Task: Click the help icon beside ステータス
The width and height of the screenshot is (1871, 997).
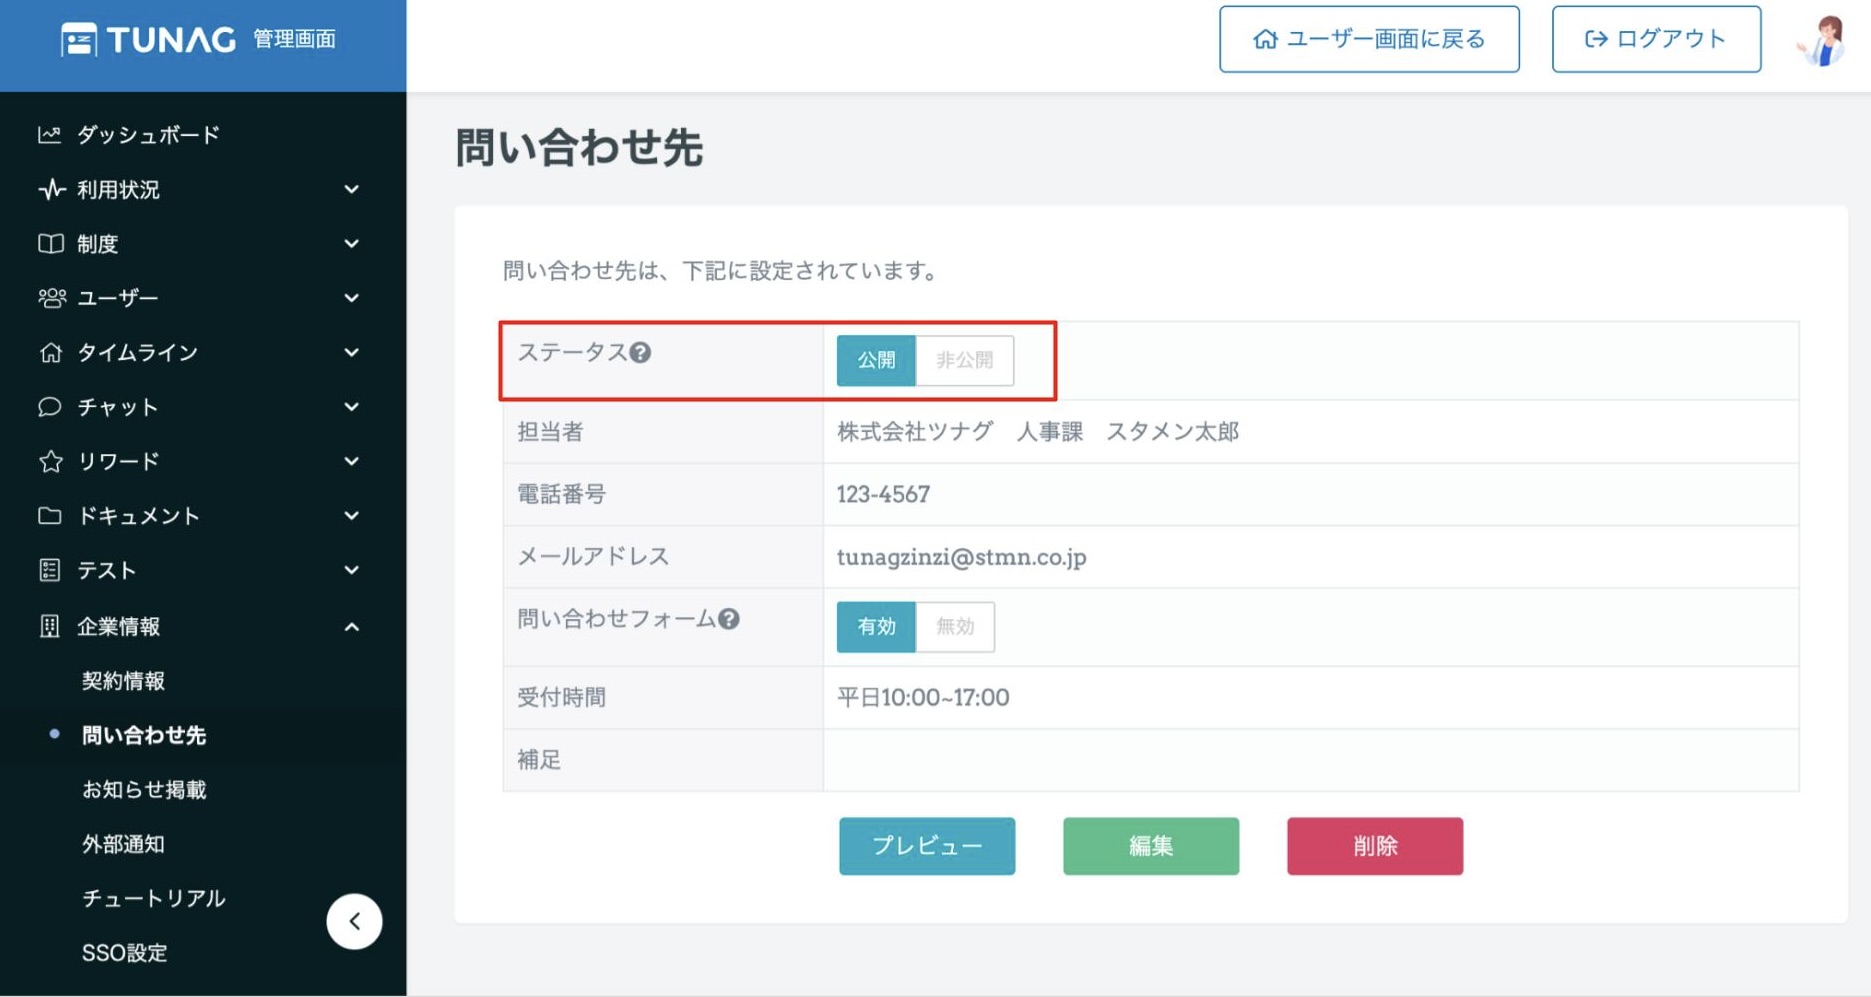Action: [x=641, y=352]
